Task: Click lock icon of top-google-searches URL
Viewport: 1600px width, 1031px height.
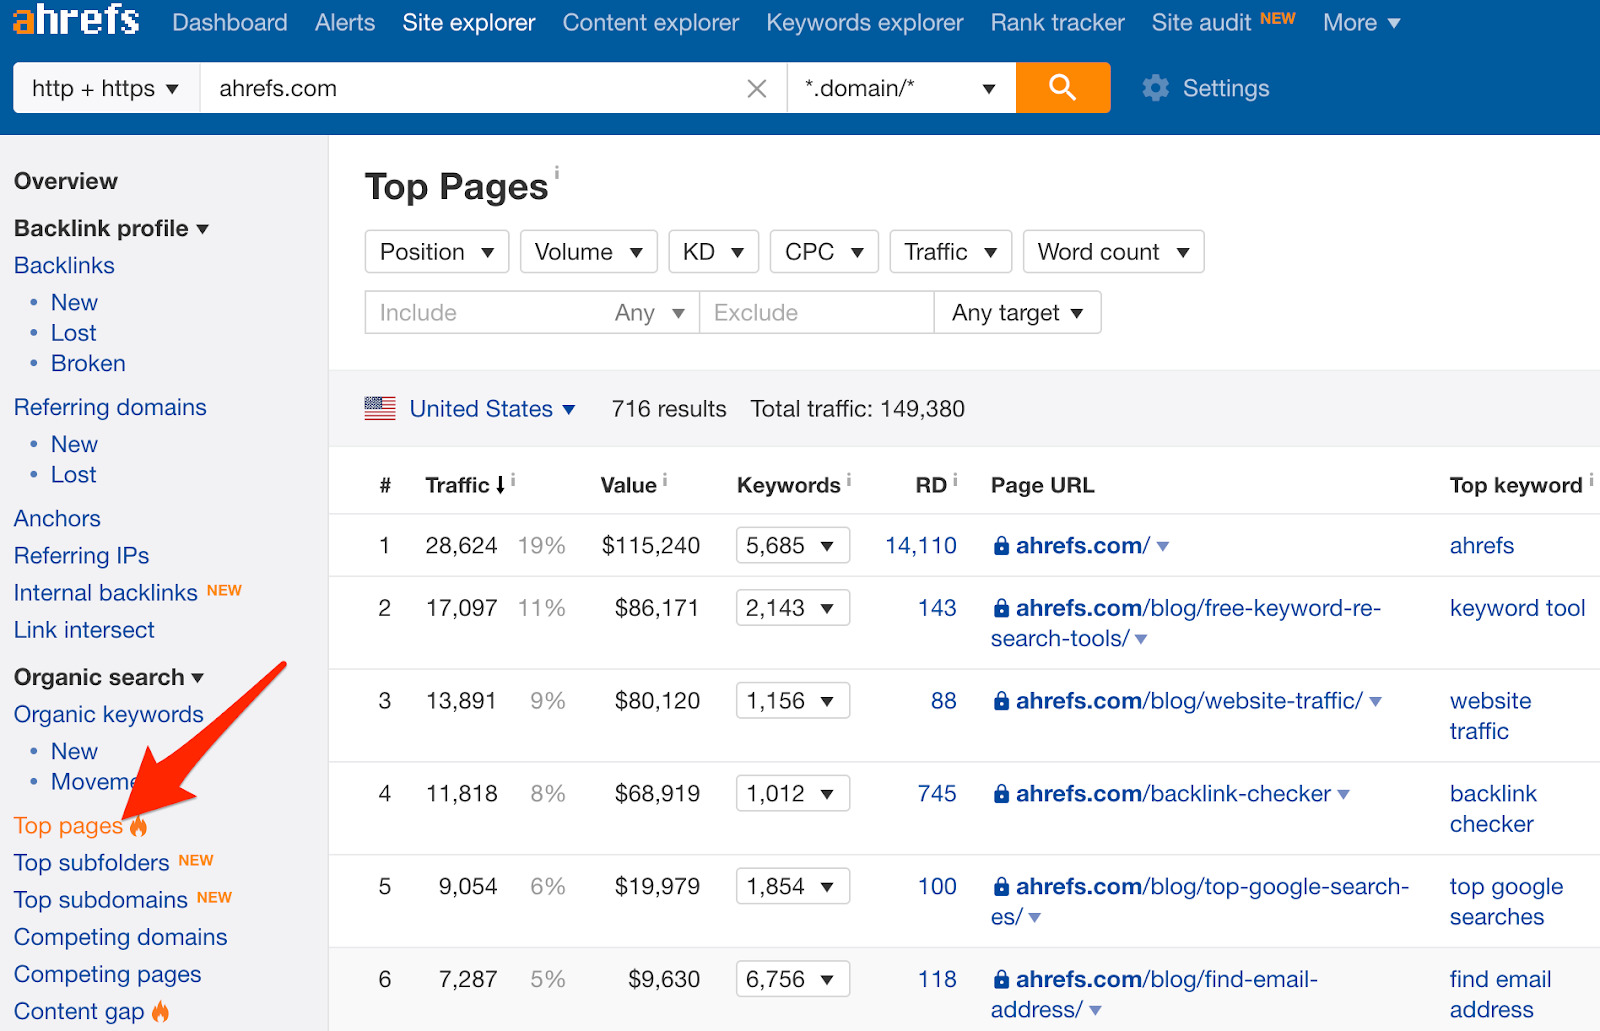Action: click(x=1001, y=887)
